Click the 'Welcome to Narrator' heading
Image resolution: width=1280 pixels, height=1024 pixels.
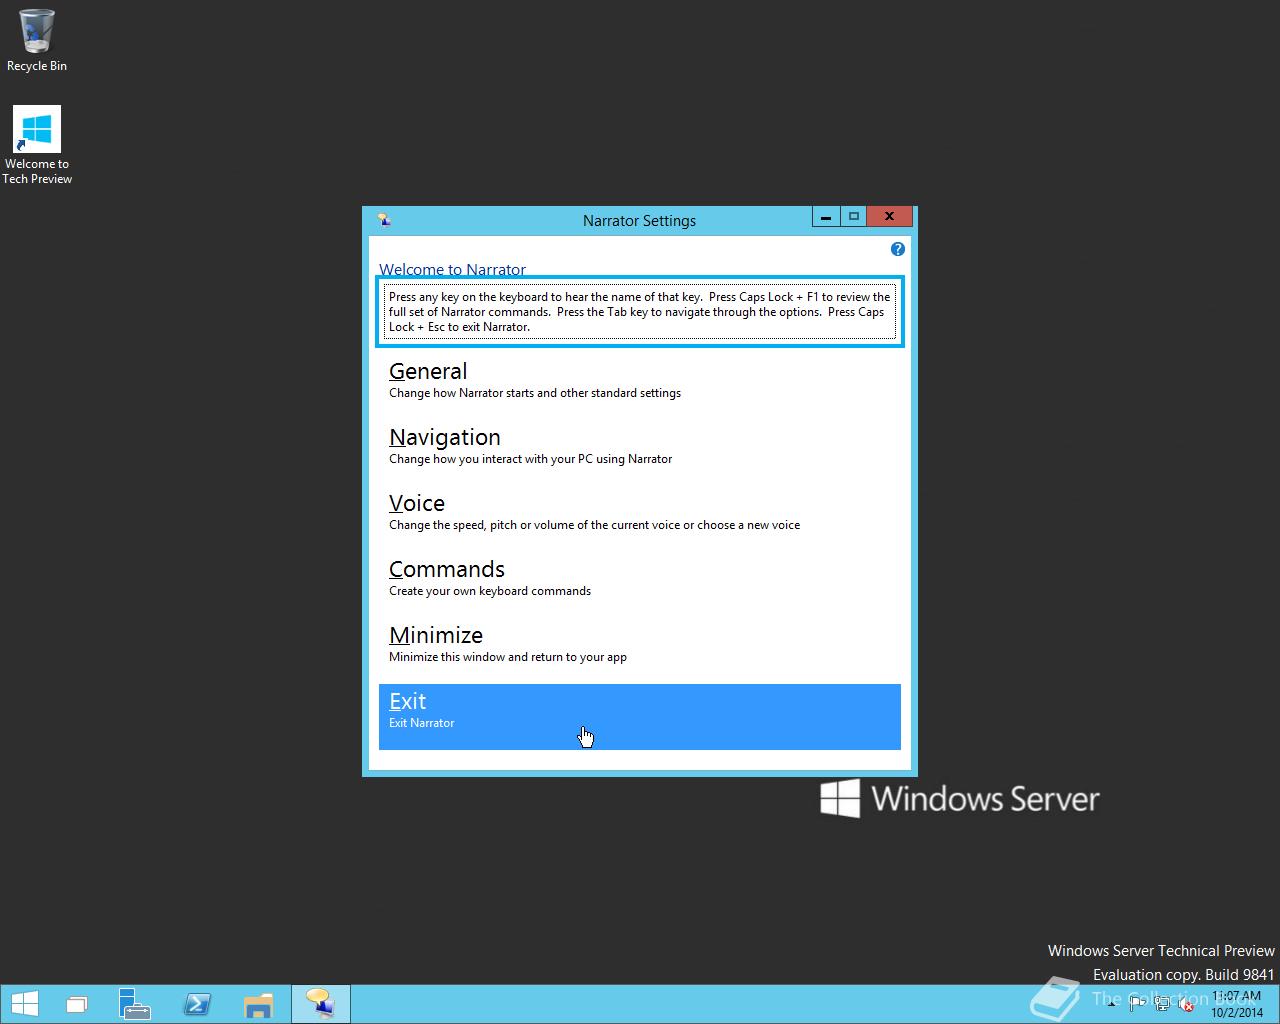pyautogui.click(x=452, y=269)
